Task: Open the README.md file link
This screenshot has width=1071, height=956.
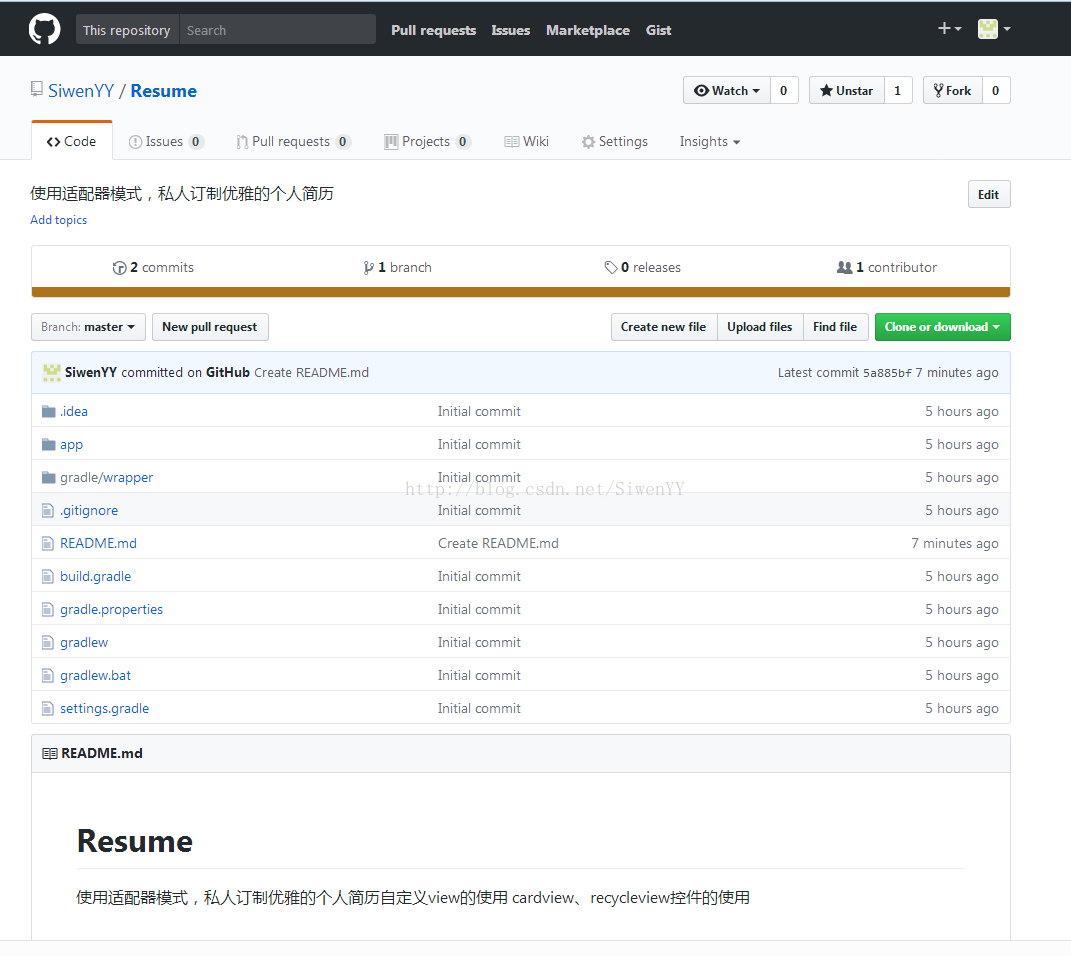Action: click(x=98, y=544)
